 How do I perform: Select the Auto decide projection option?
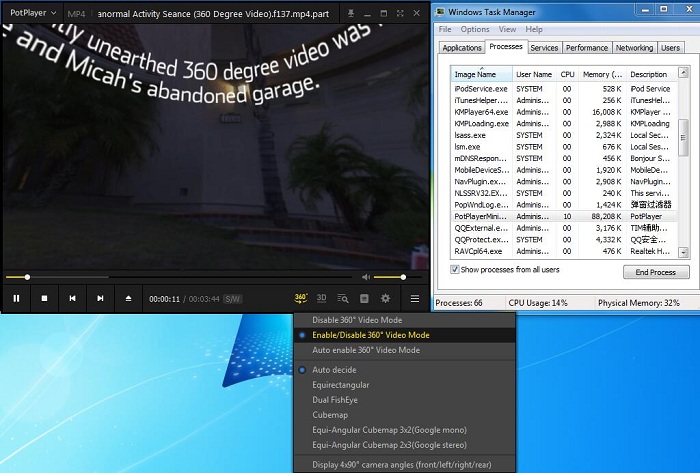point(404,370)
